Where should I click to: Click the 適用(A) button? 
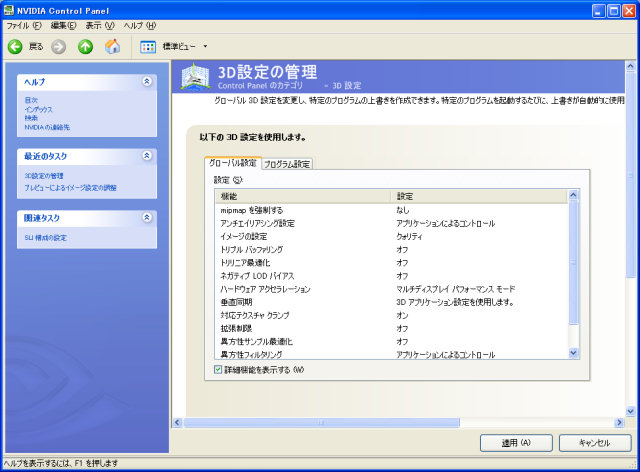click(516, 443)
